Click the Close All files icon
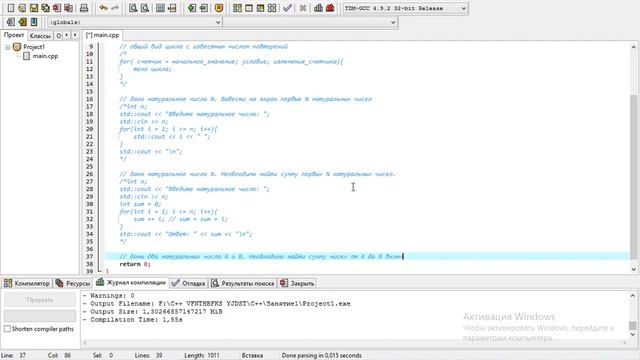This screenshot has height=360, width=640. [x=69, y=8]
